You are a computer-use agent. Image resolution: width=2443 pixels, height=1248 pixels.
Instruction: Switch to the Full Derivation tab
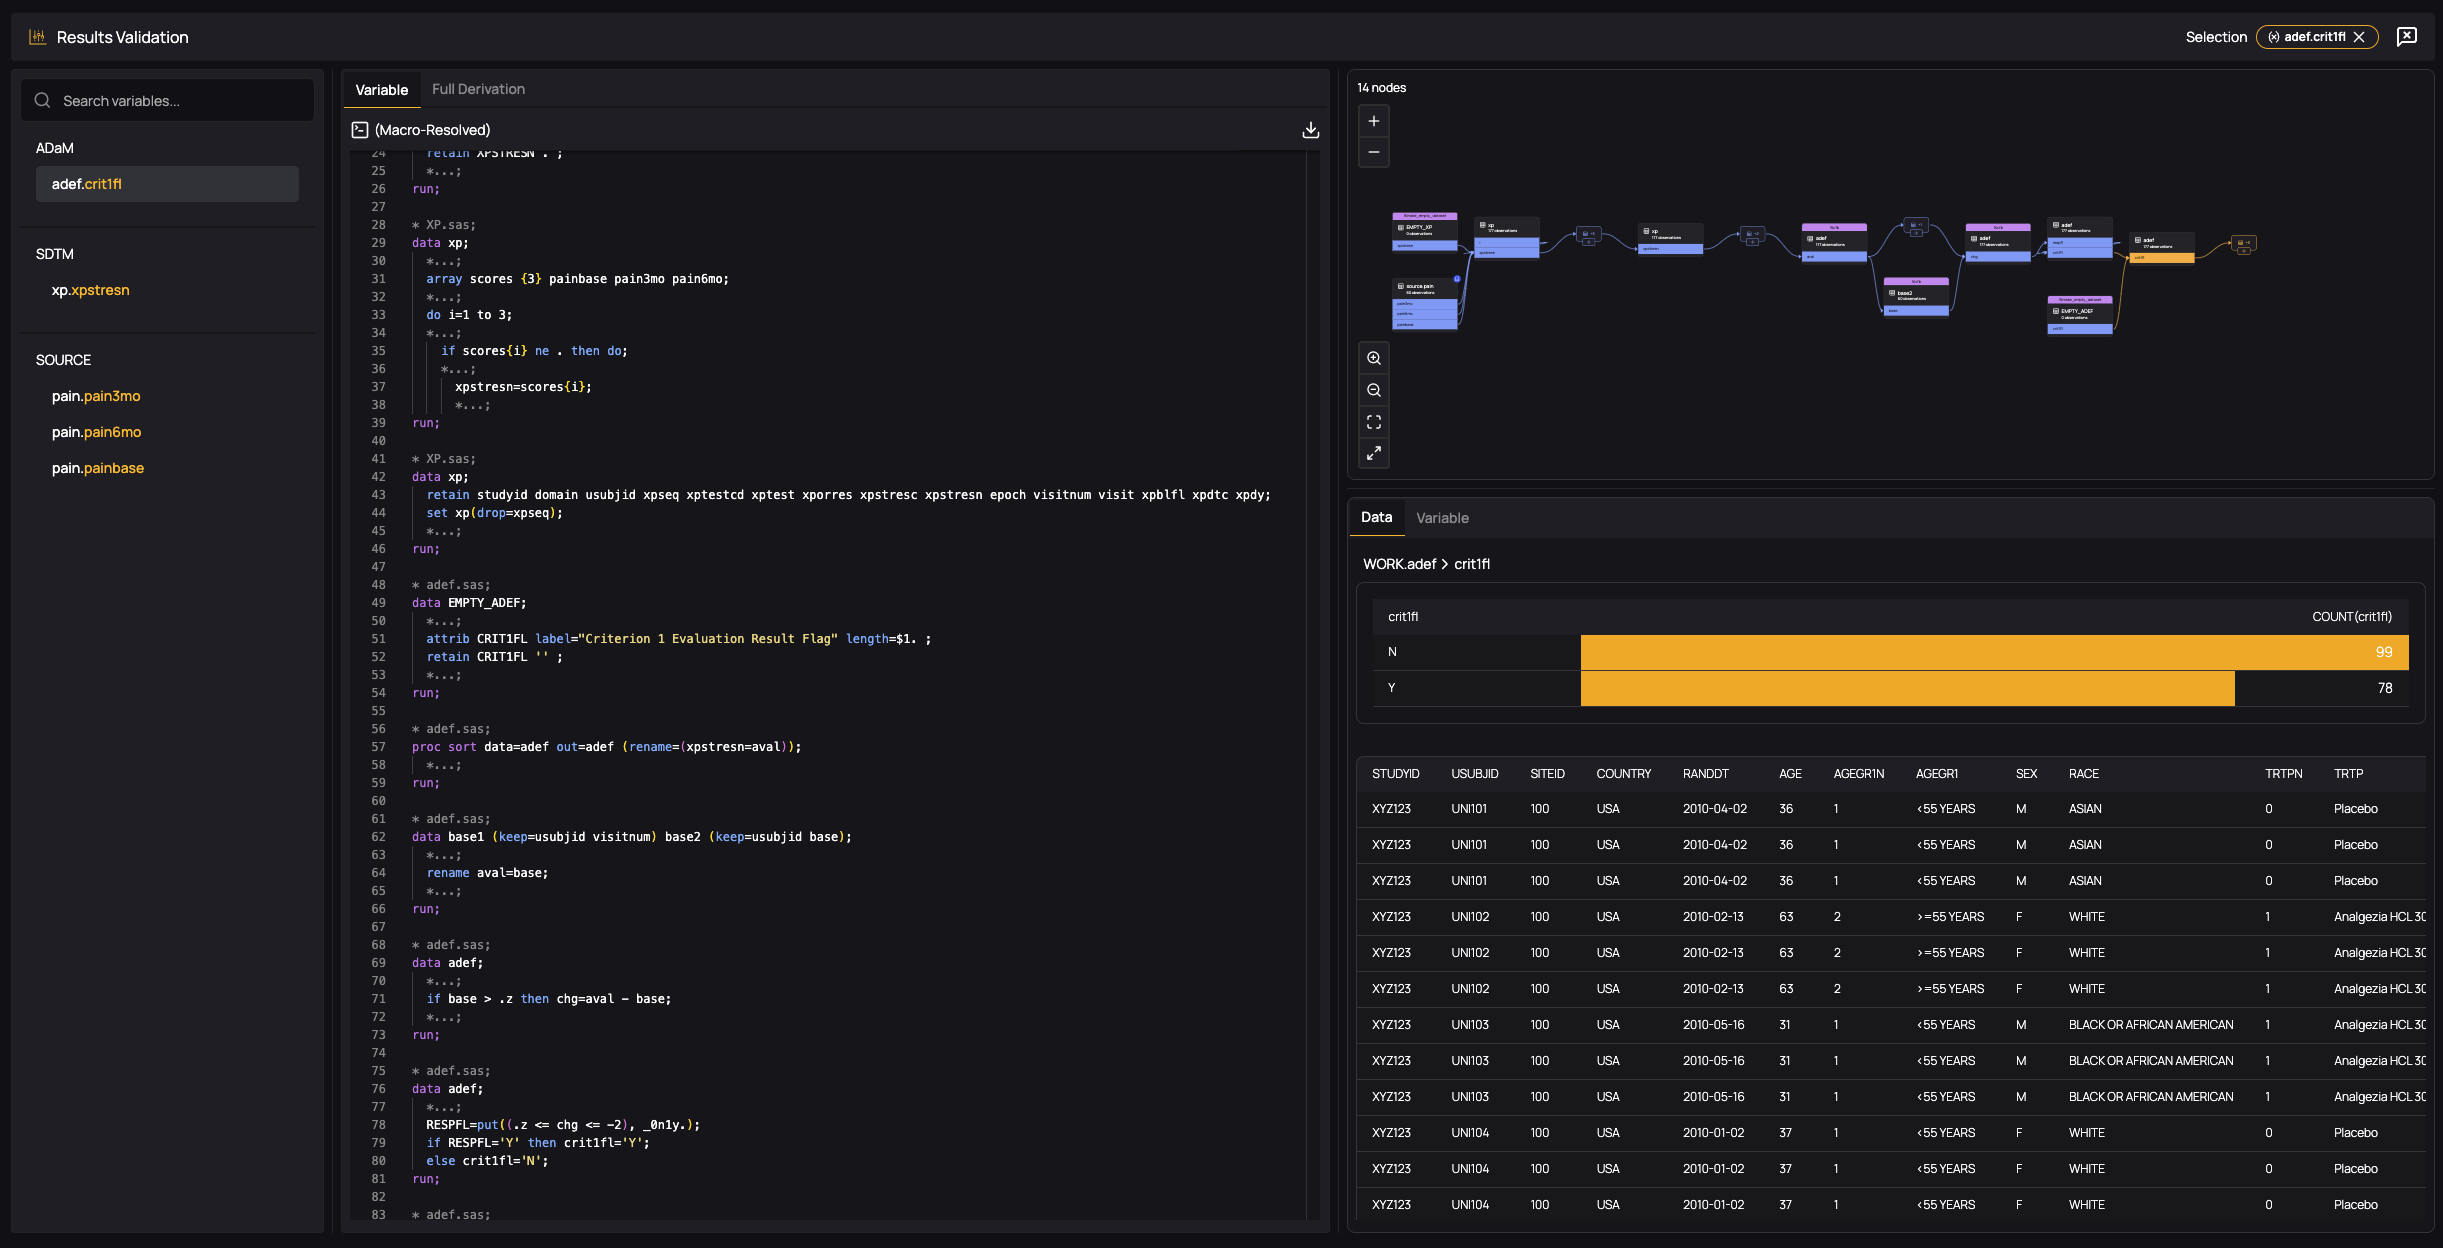(478, 89)
